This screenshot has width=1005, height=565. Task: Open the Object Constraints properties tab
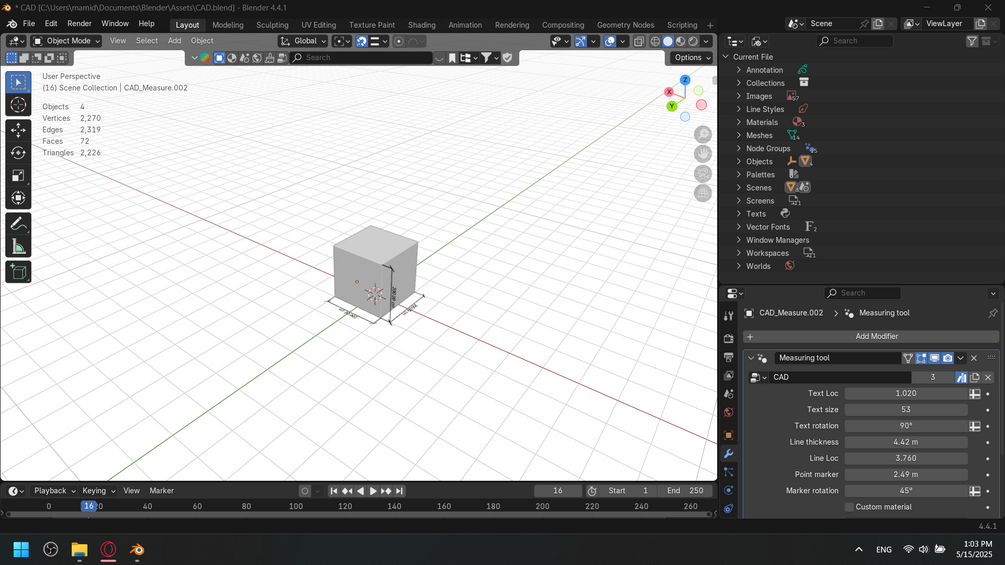(x=728, y=509)
